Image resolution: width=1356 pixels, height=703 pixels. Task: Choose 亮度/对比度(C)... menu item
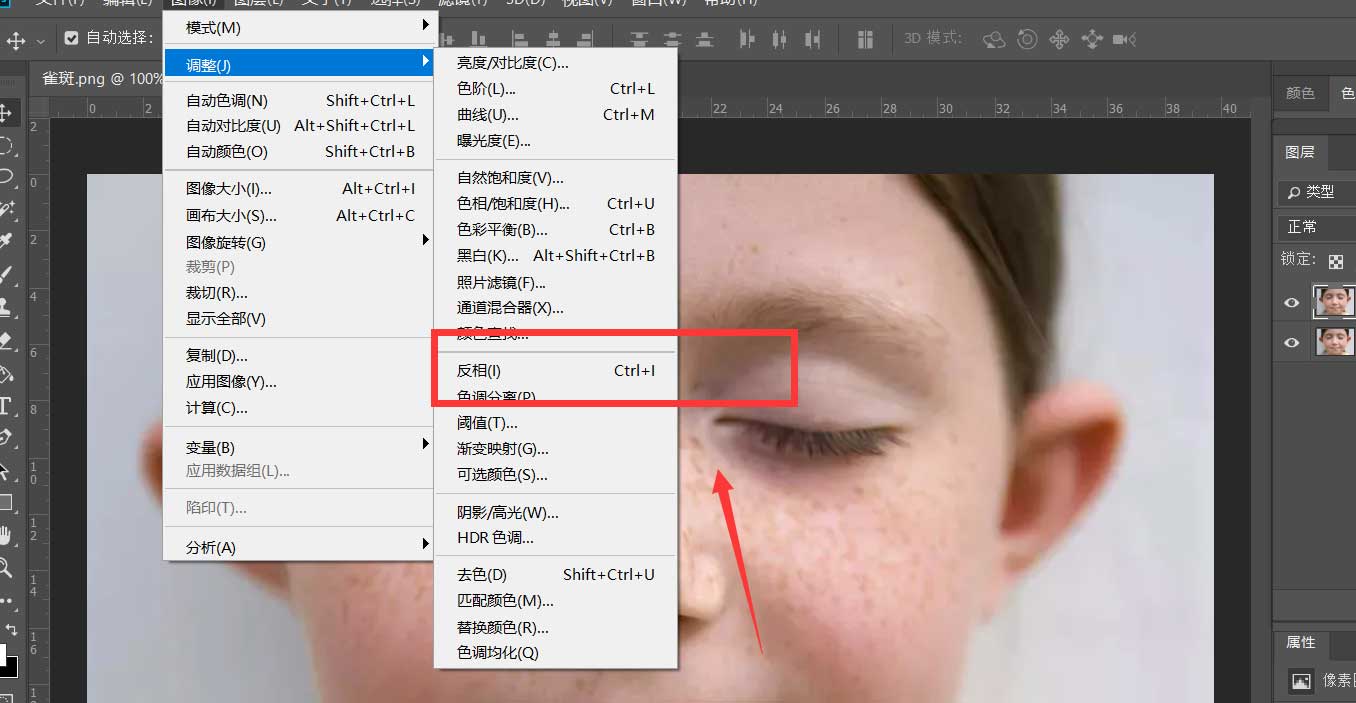556,63
